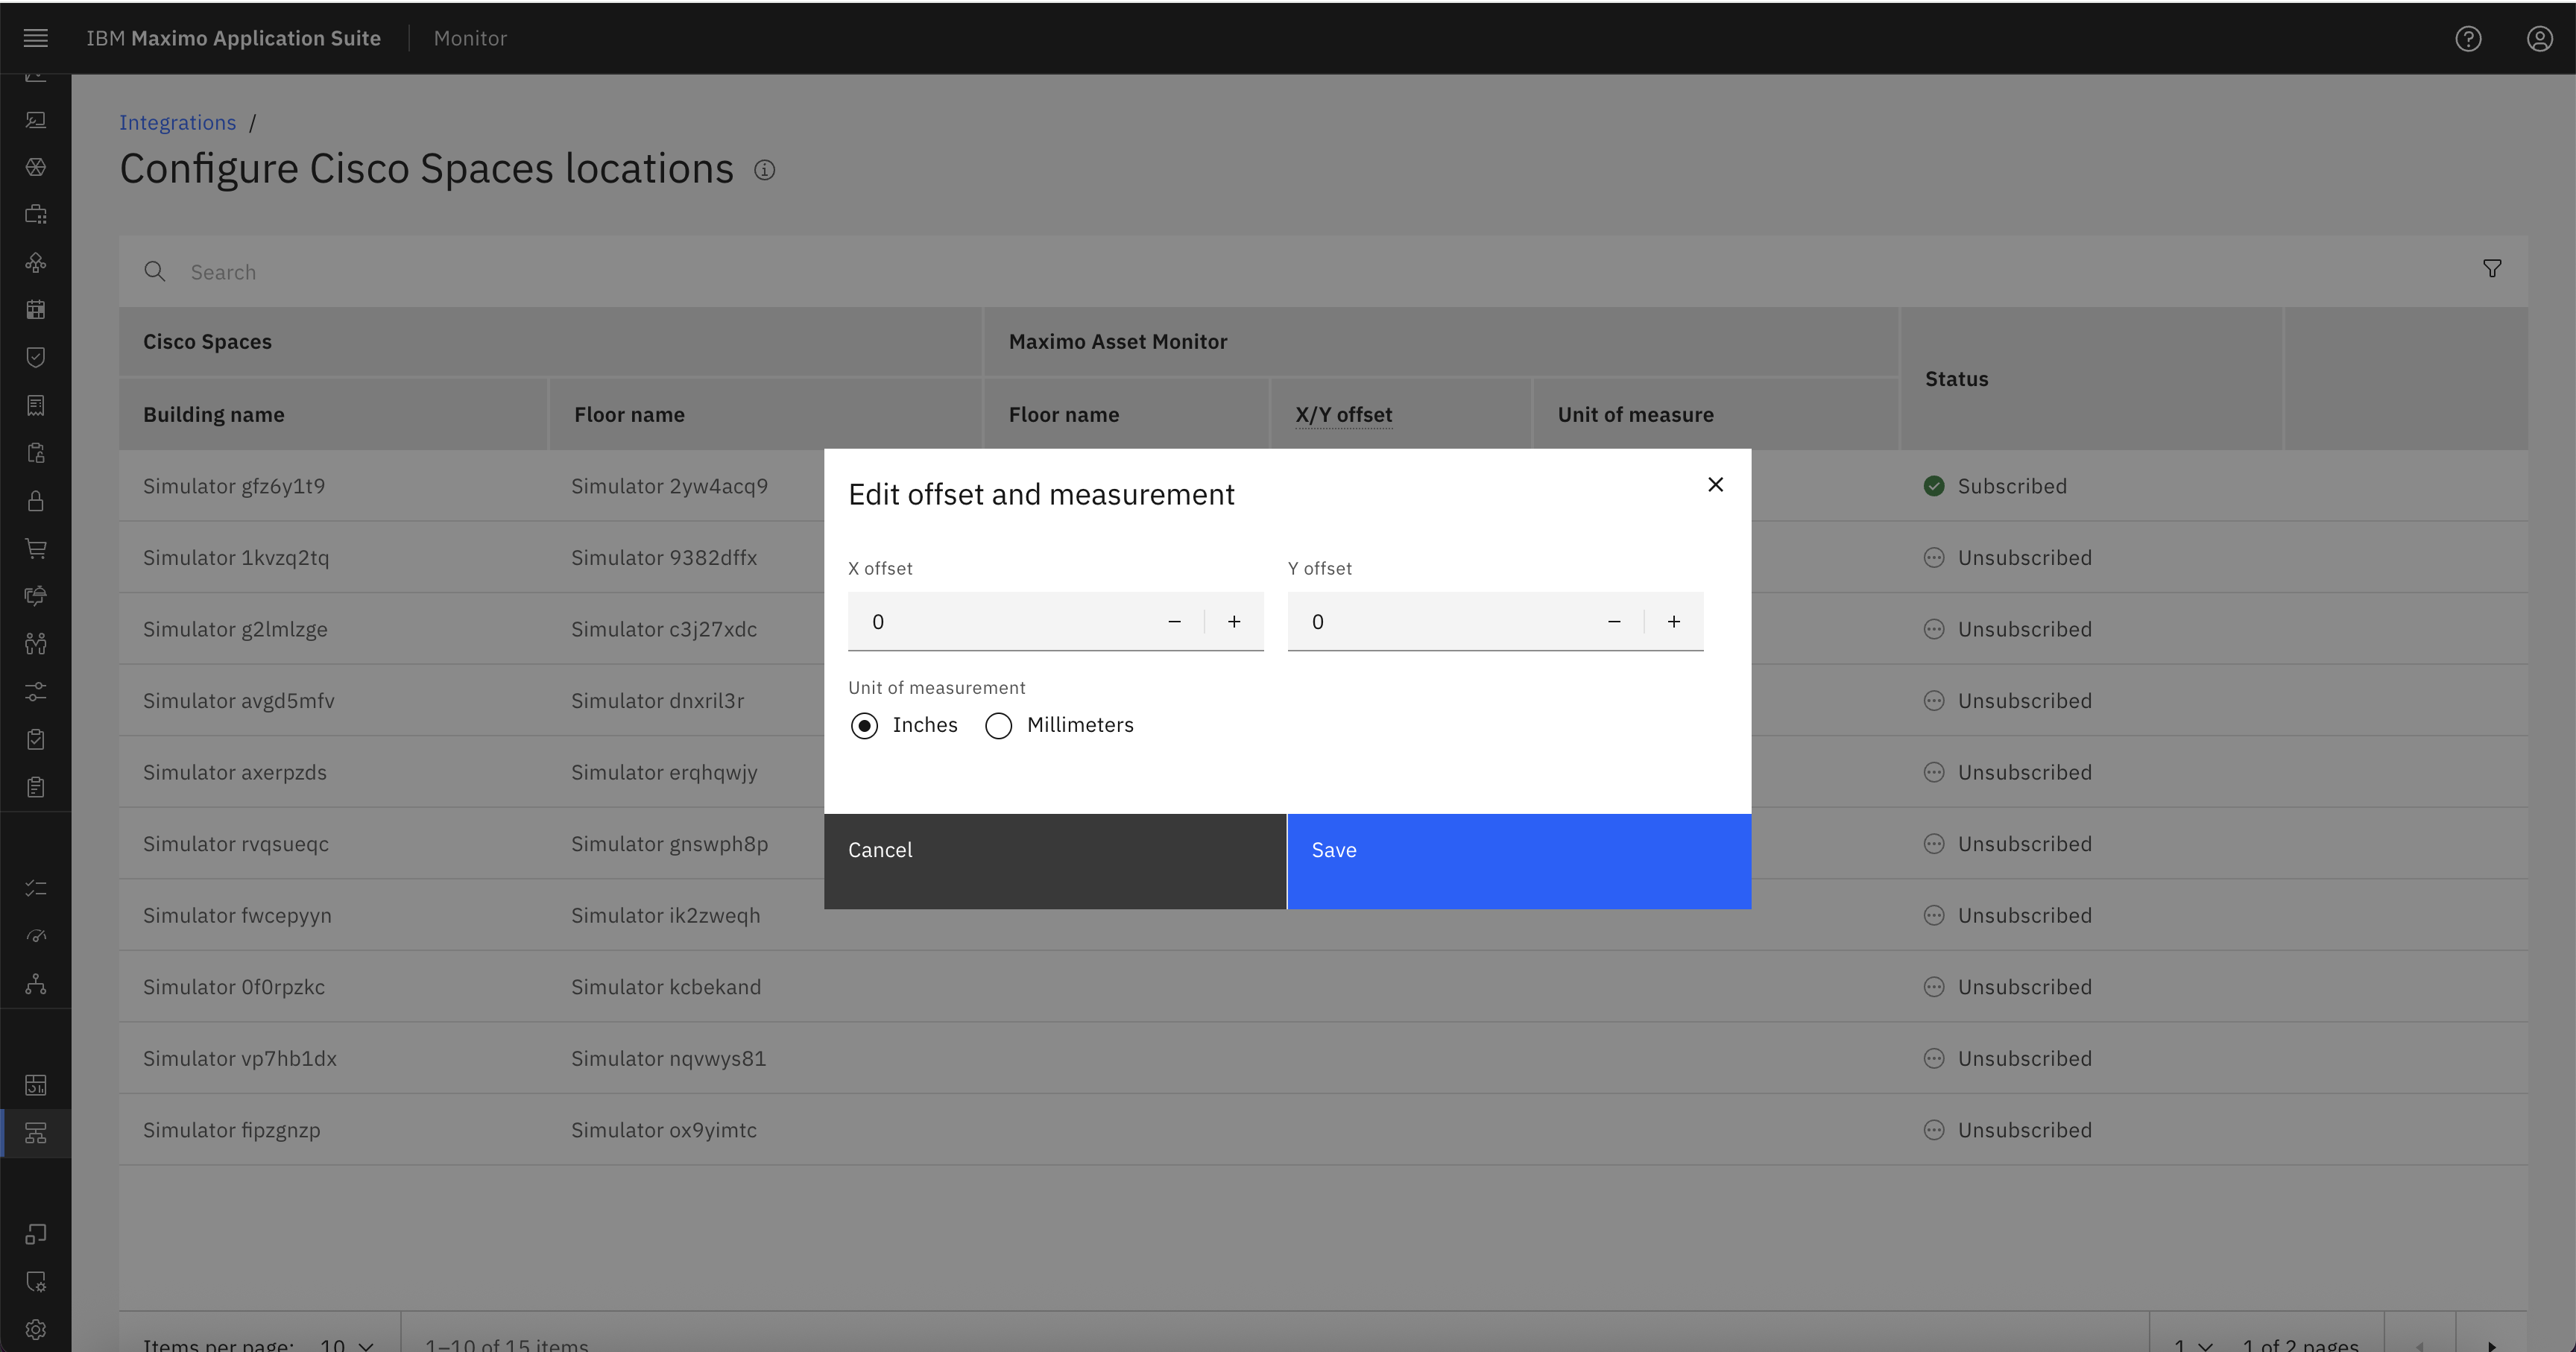Click the calendar grid sidebar icon
Image resolution: width=2576 pixels, height=1352 pixels.
(36, 310)
